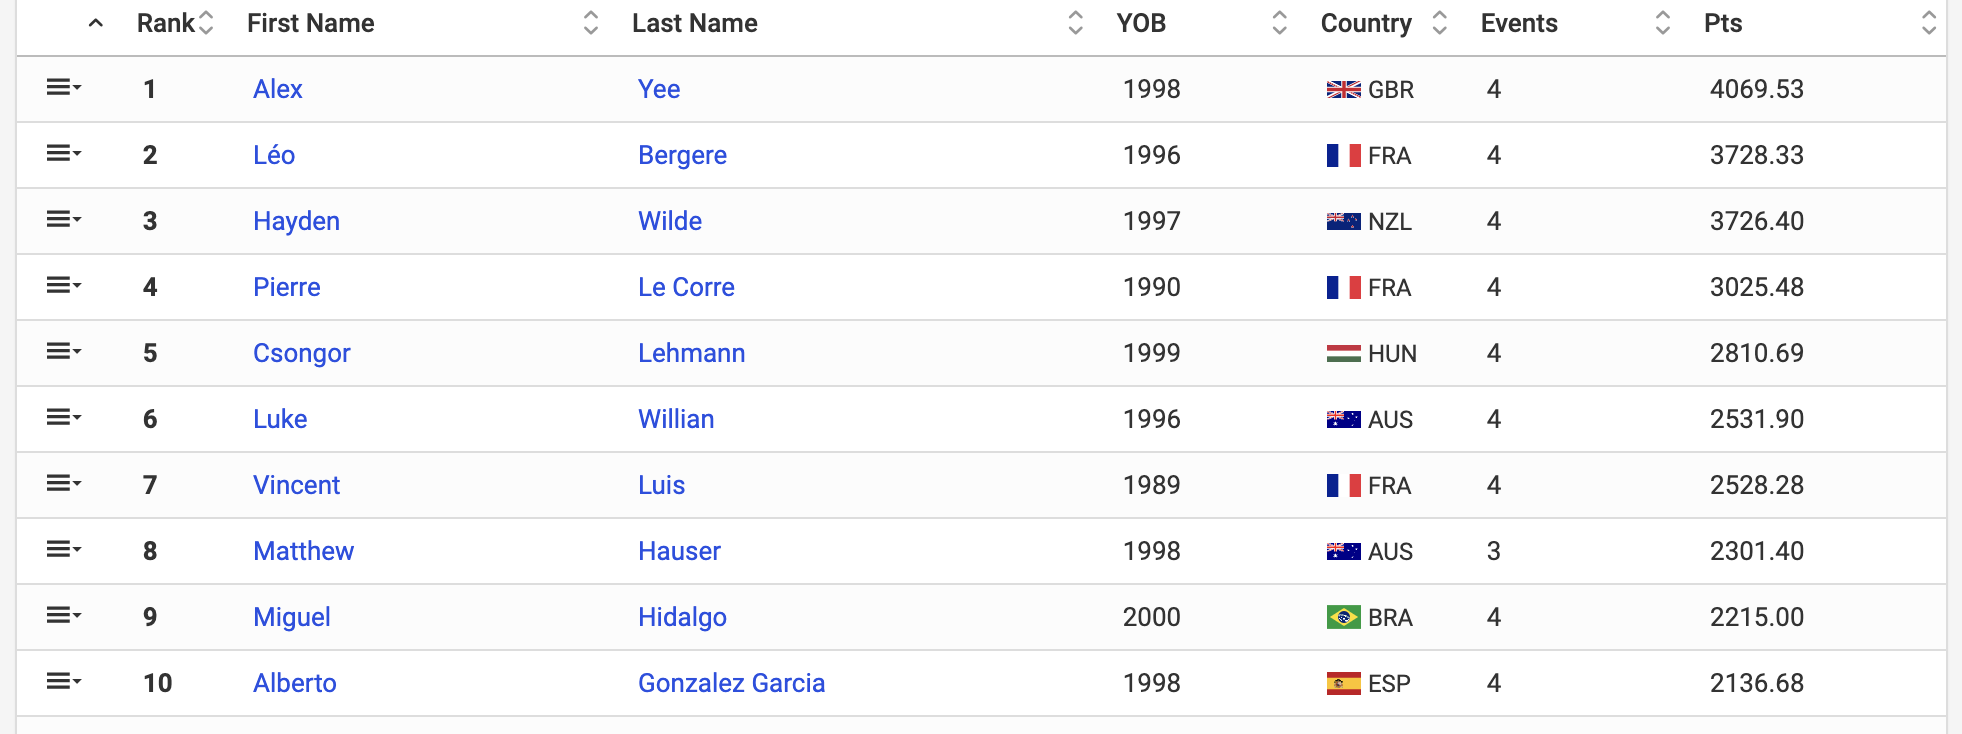Open last name link Willian

(676, 419)
